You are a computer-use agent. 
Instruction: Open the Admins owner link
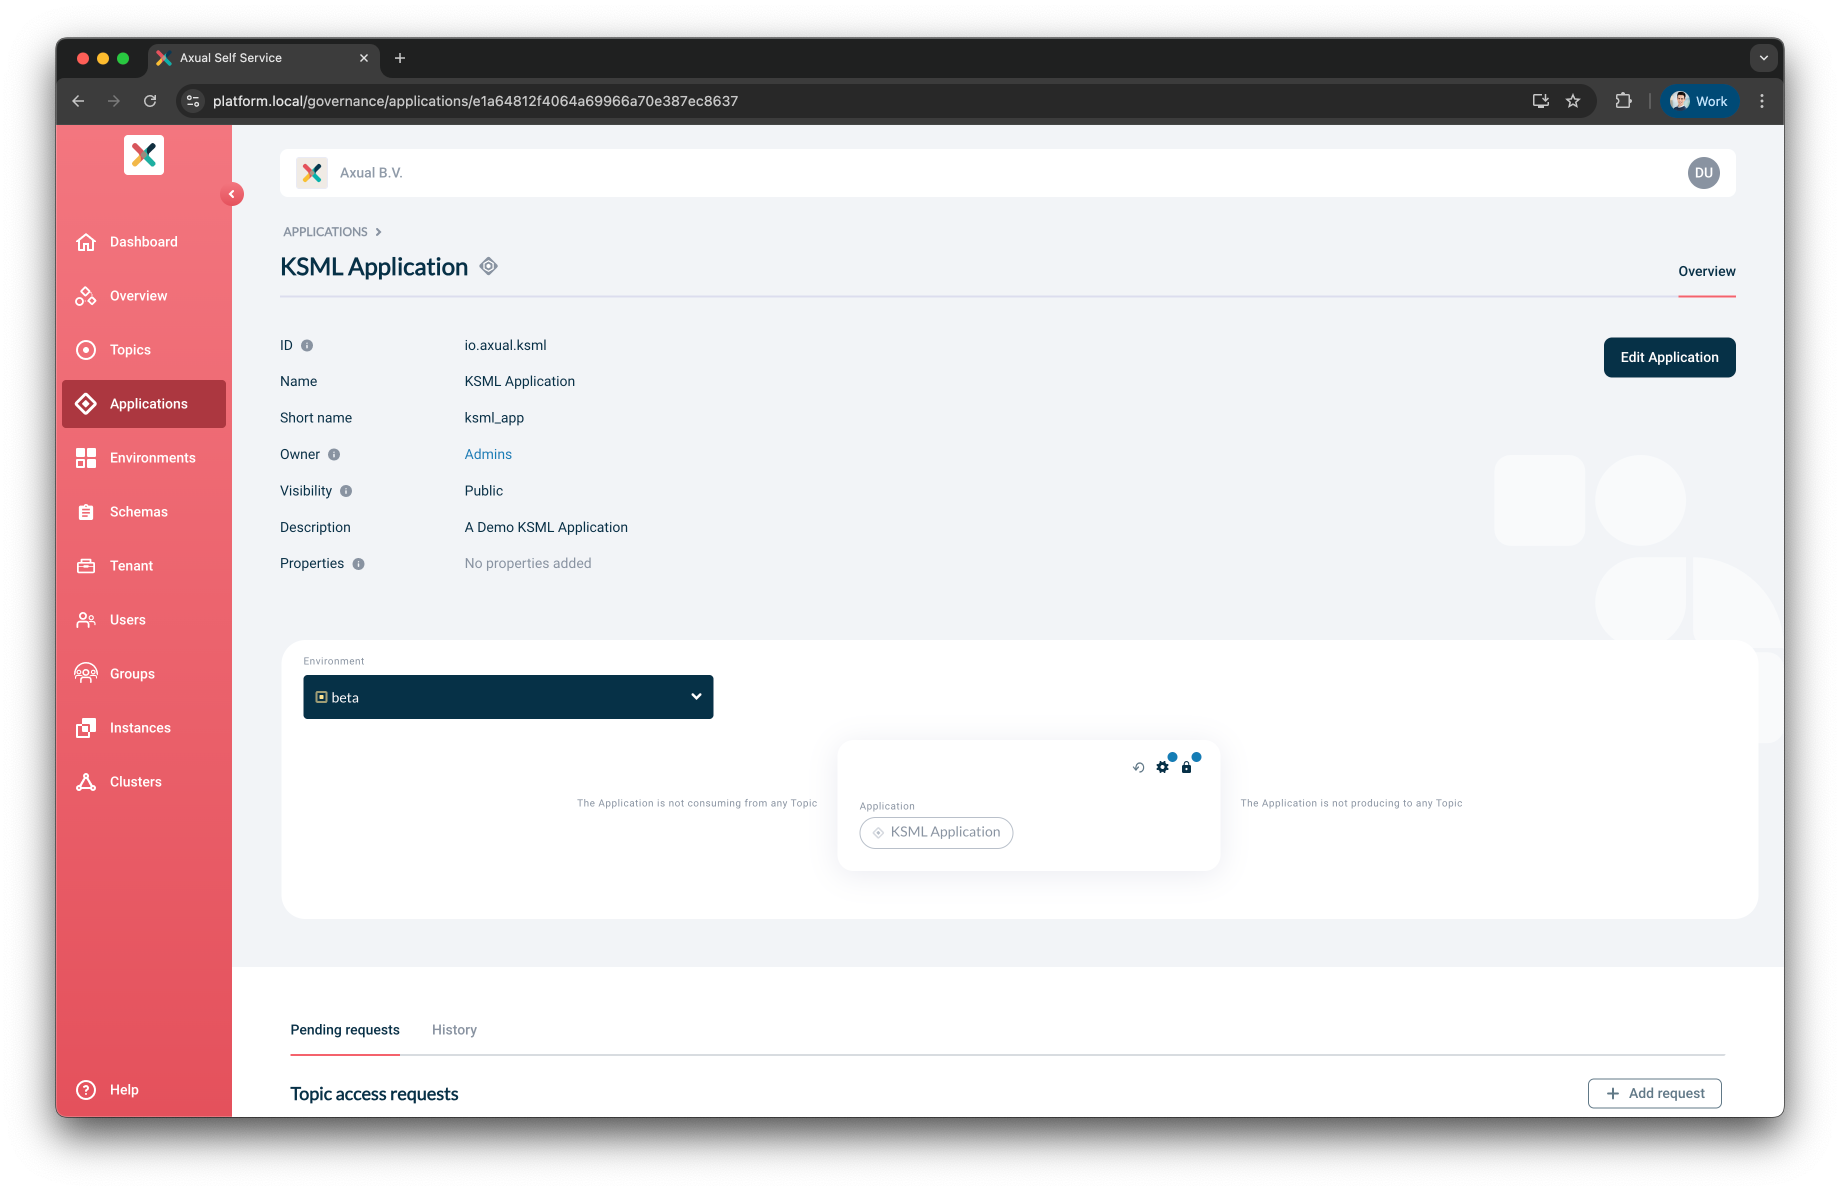(488, 454)
